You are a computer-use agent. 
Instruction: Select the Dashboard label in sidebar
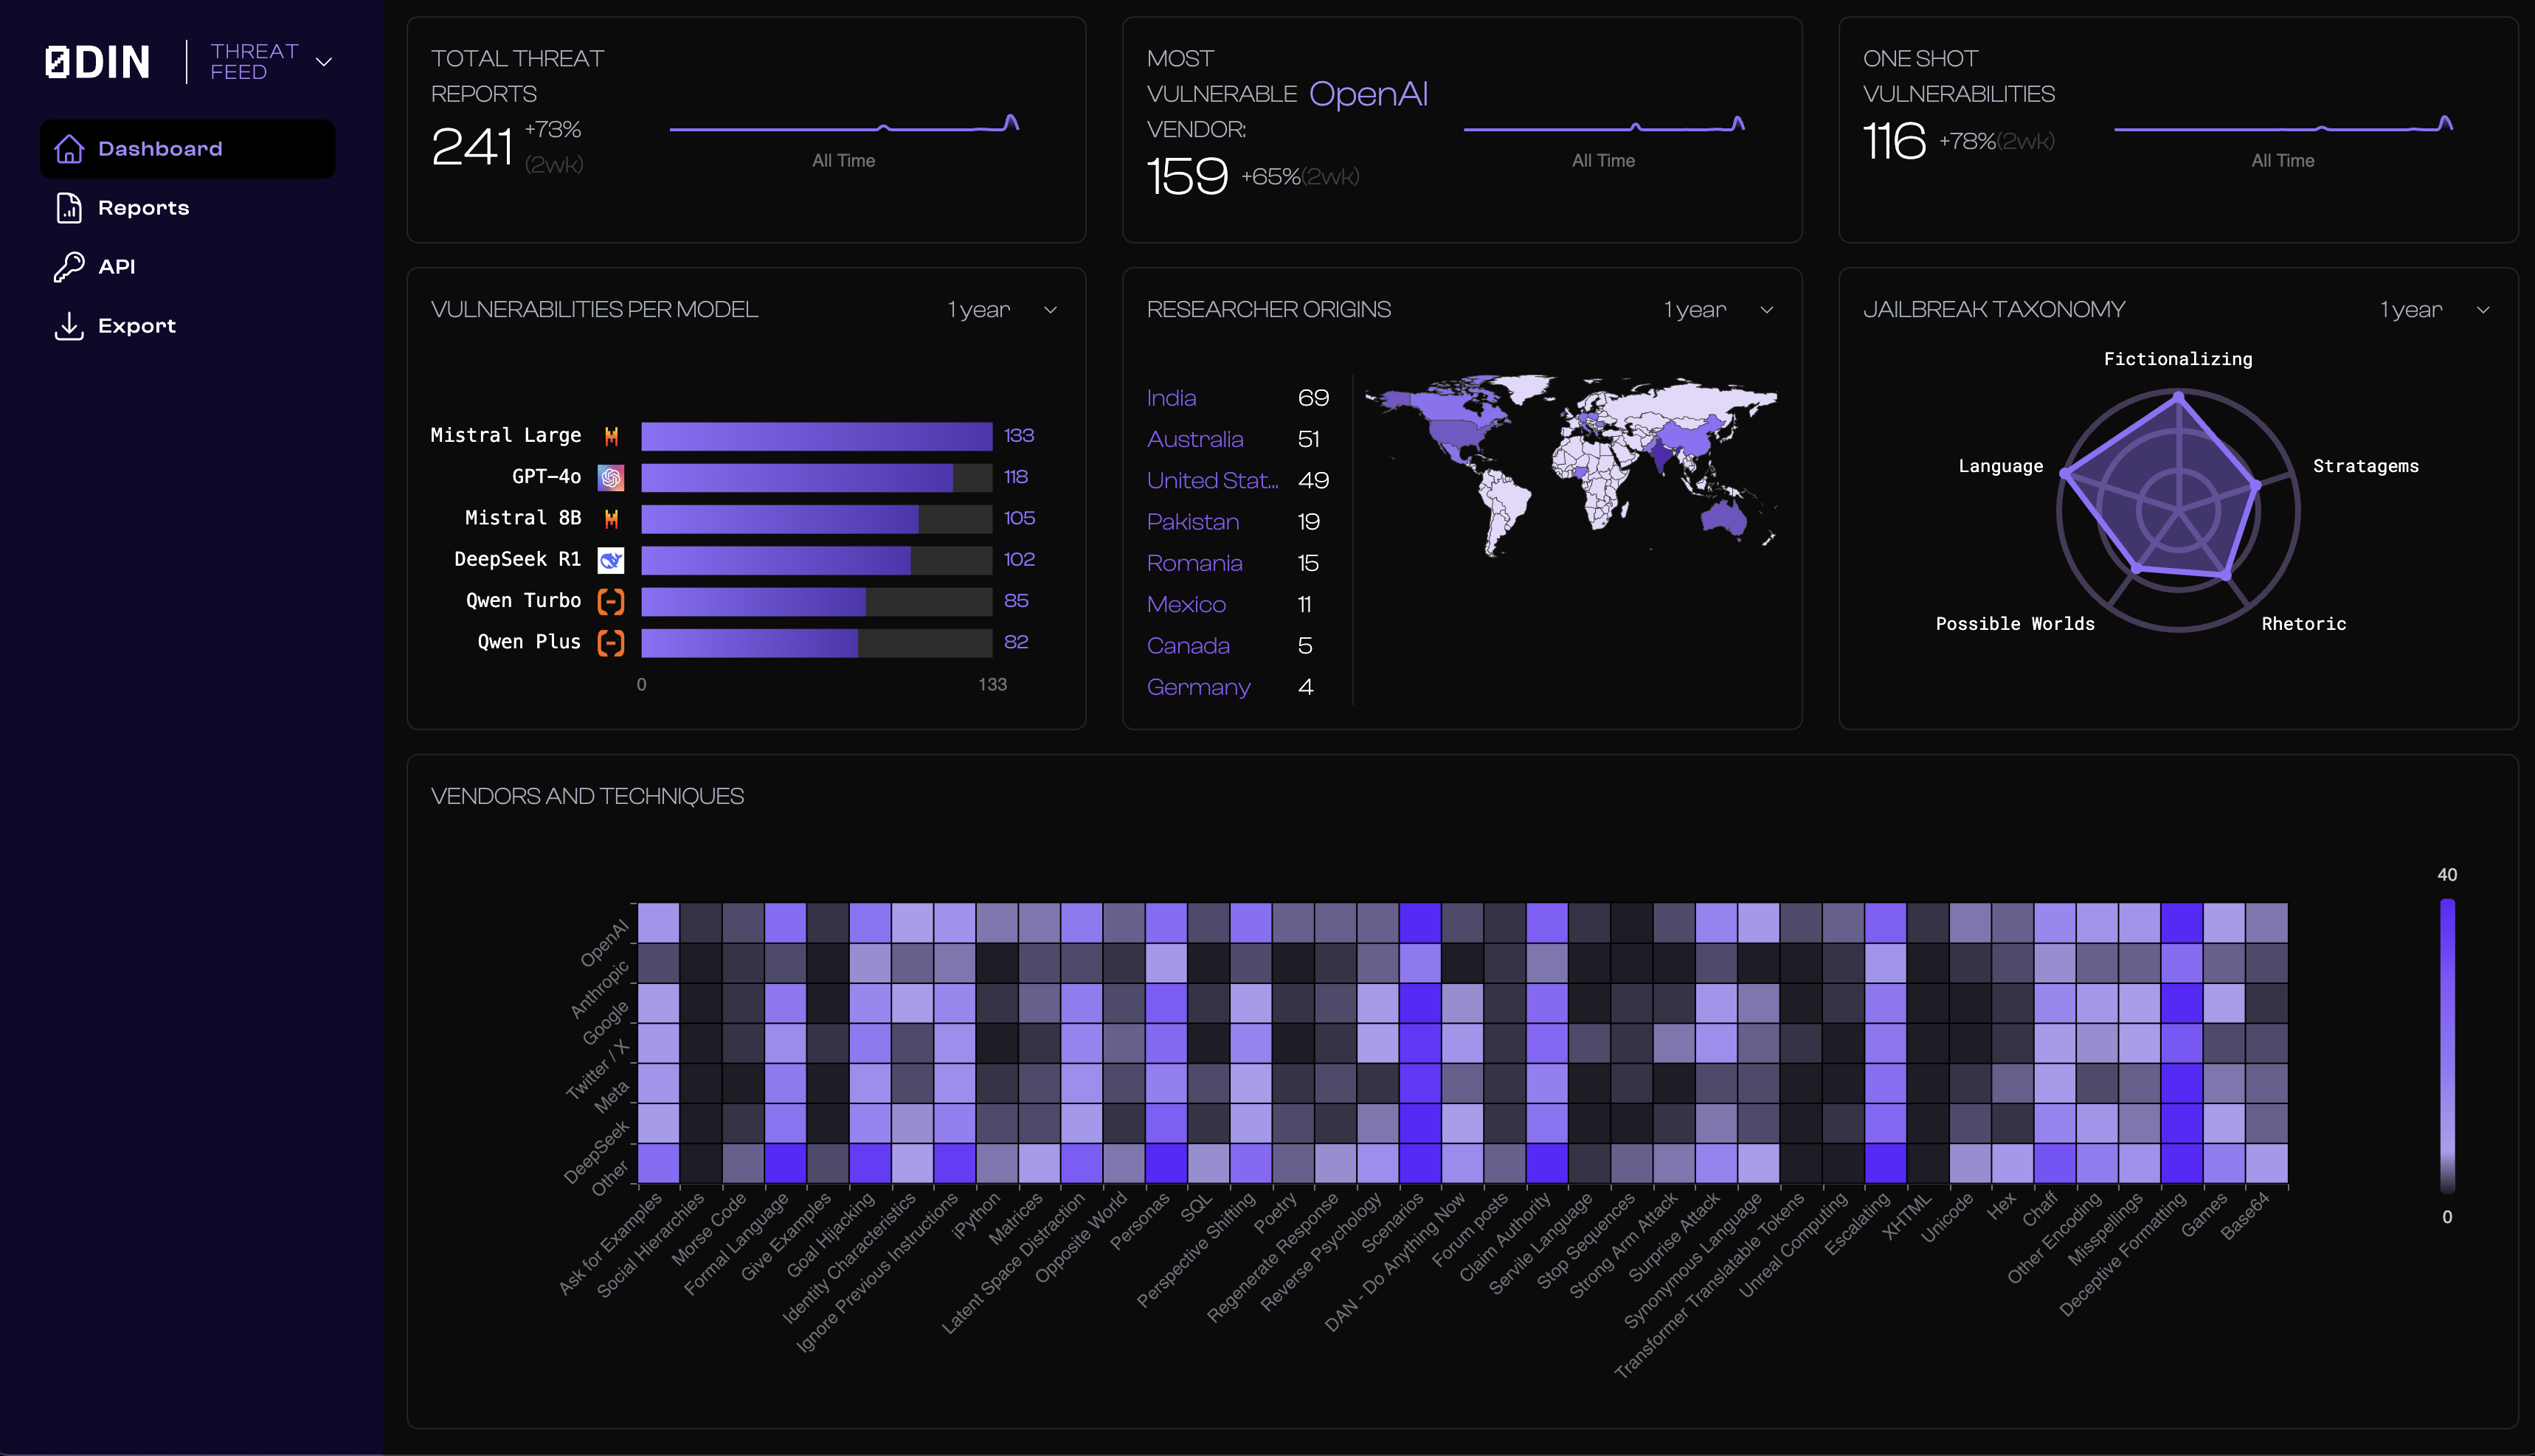[160, 149]
